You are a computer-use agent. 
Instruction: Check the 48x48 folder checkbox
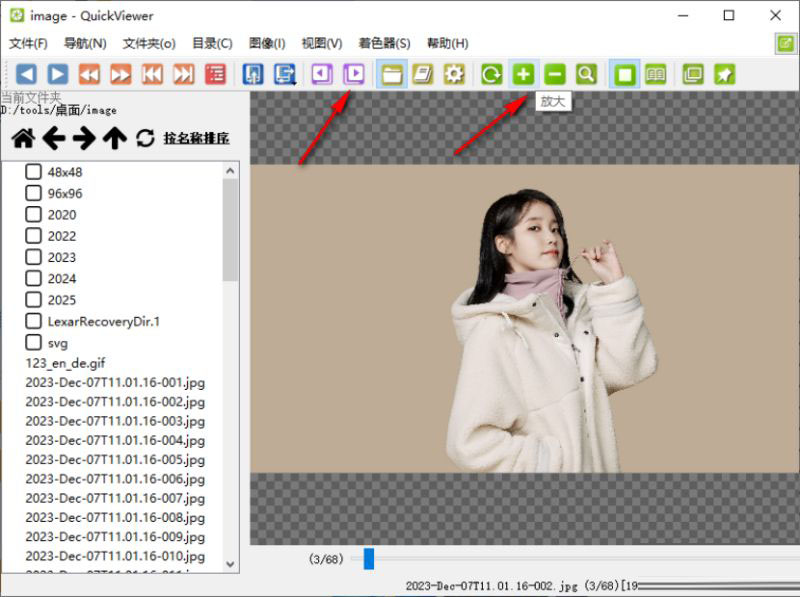tap(33, 171)
